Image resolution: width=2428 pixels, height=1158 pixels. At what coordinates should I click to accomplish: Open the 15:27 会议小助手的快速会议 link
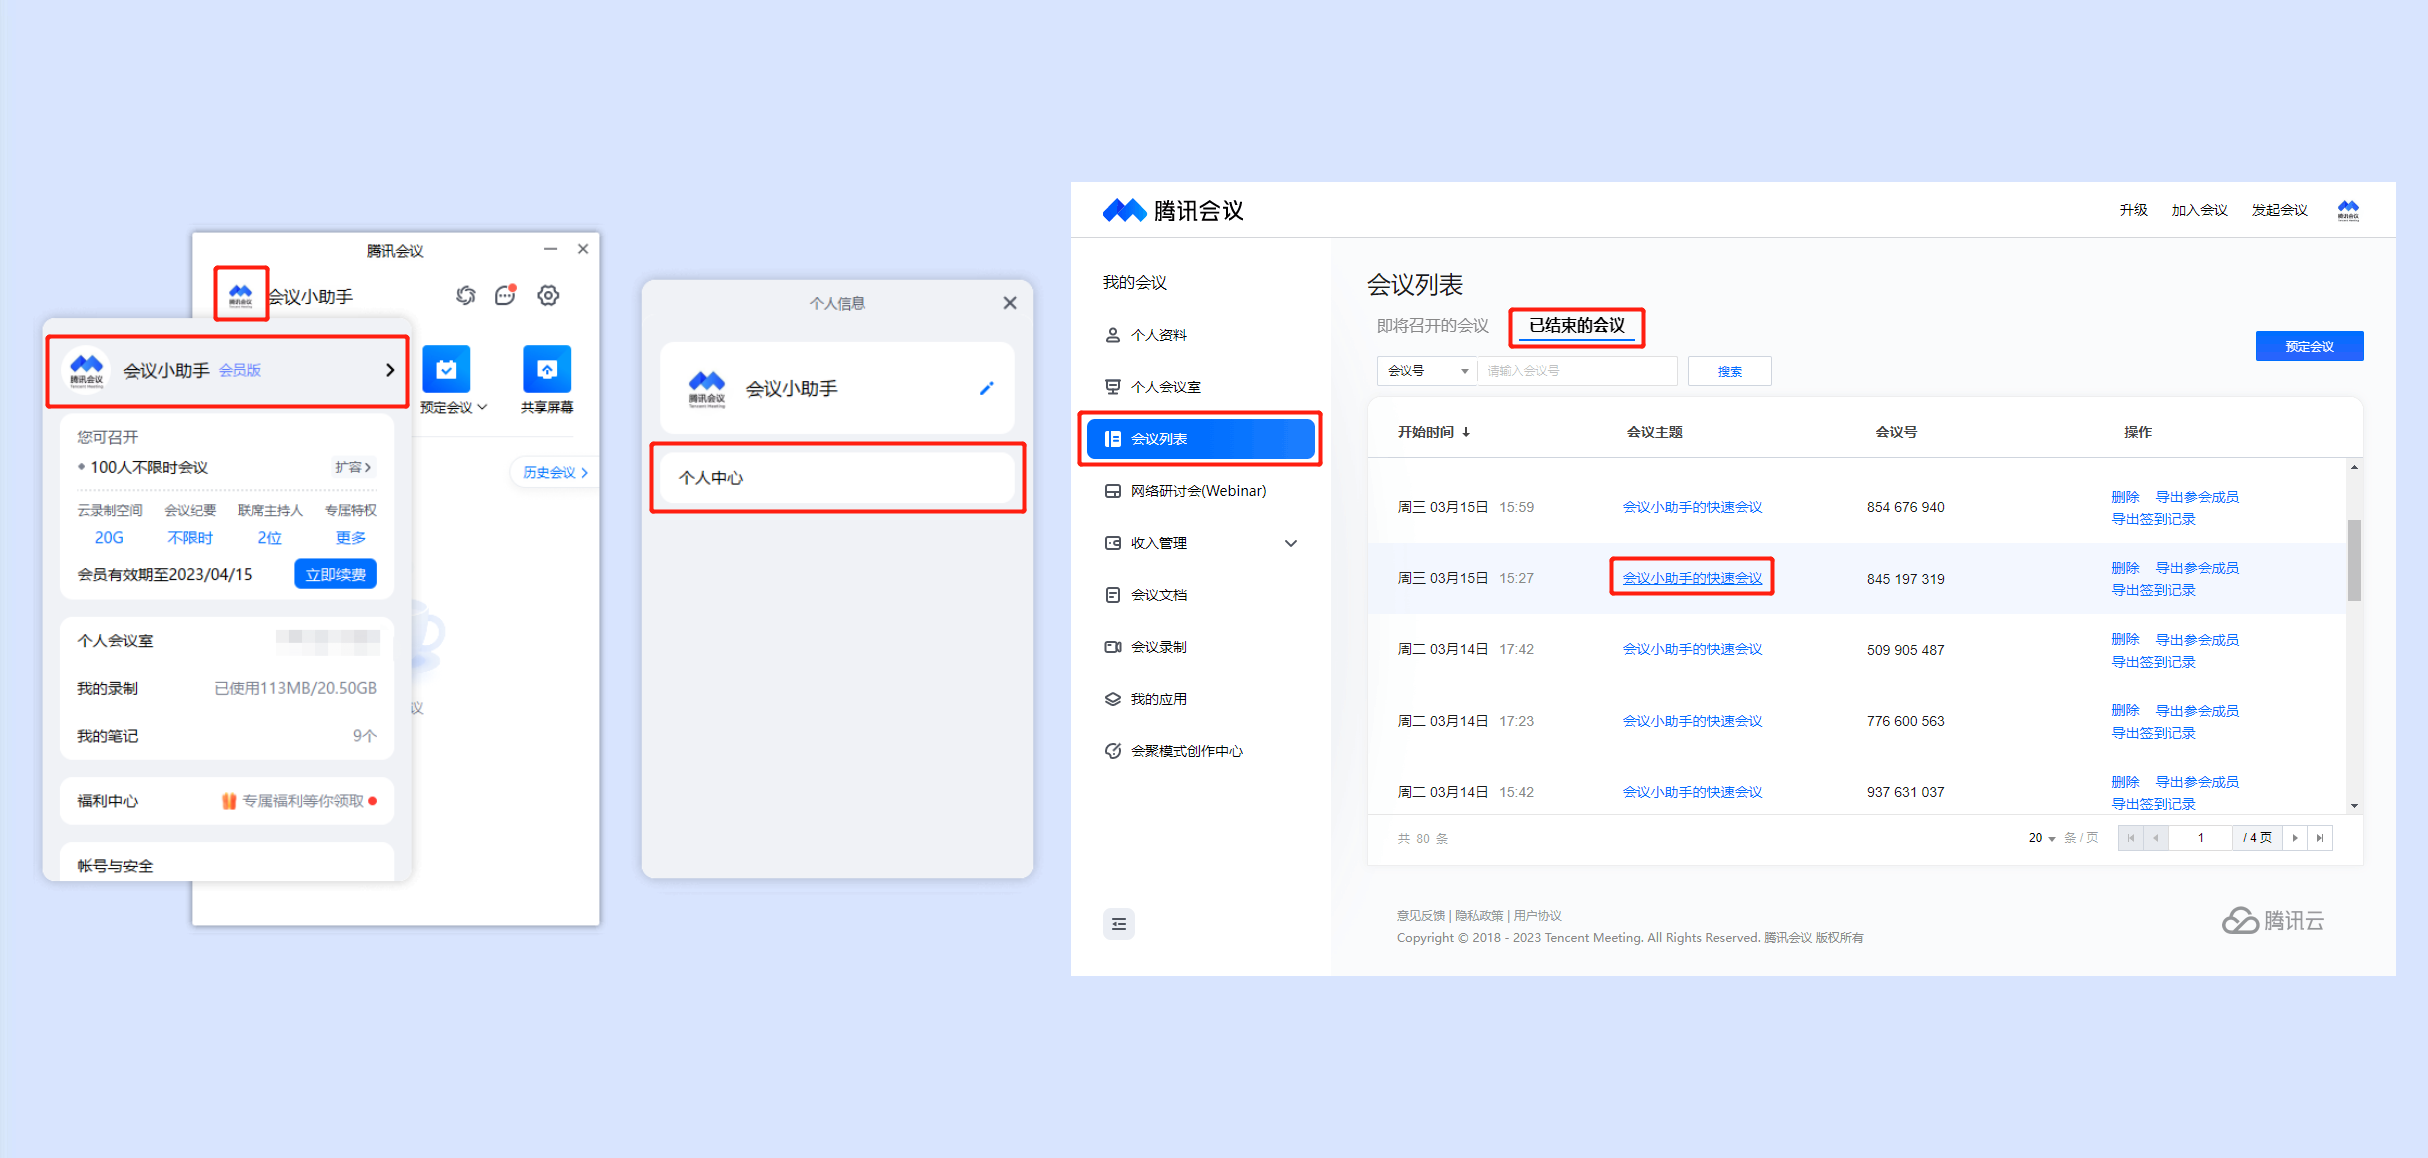tap(1692, 578)
